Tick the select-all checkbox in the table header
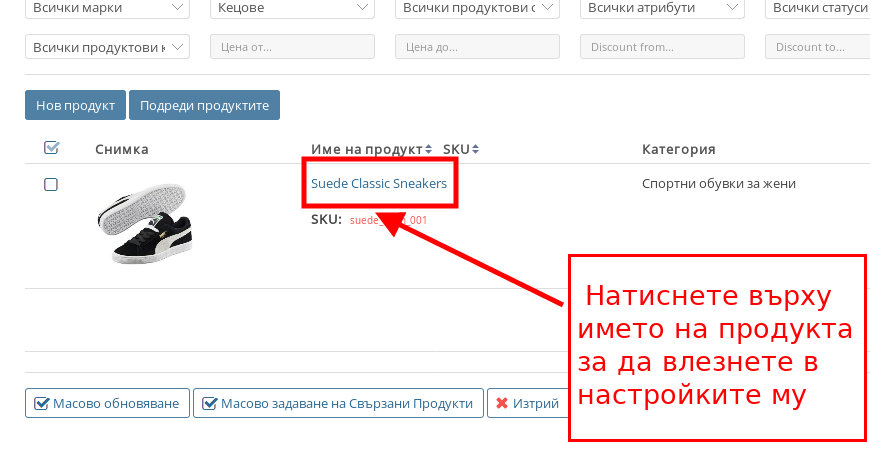The height and width of the screenshot is (474, 870). pos(52,148)
